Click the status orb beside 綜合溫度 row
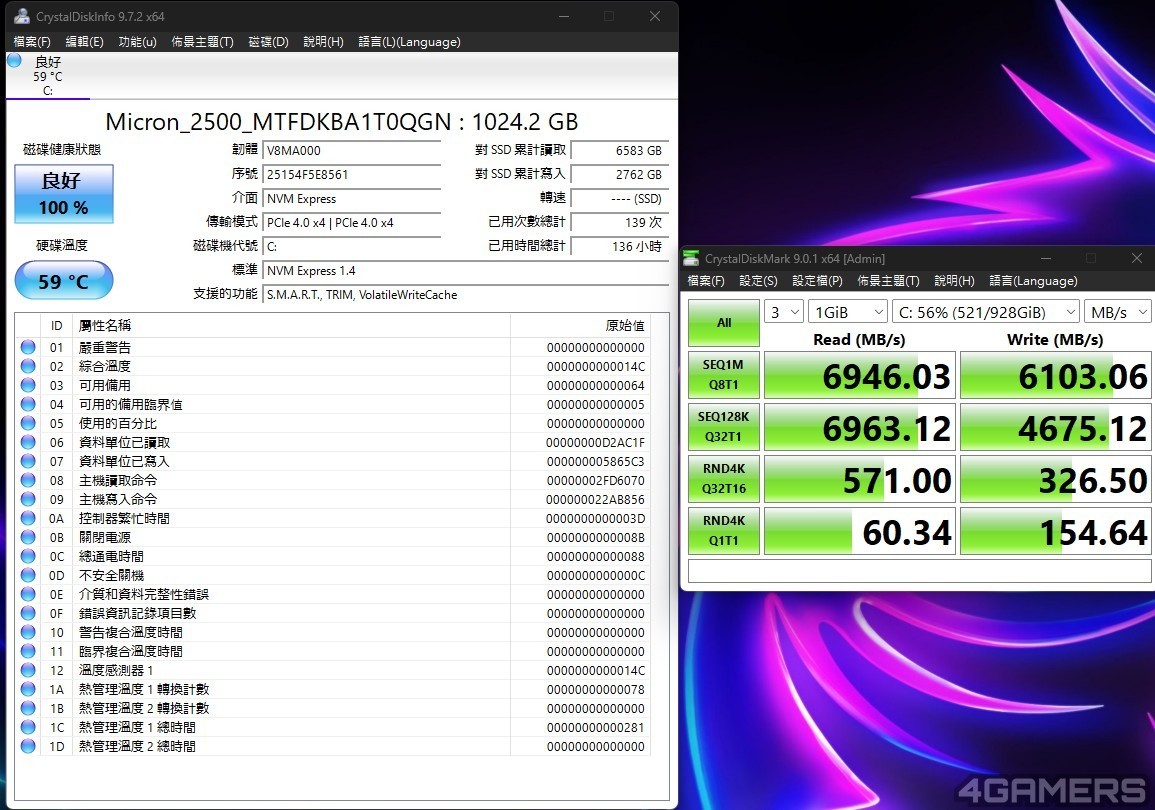Image resolution: width=1155 pixels, height=810 pixels. [x=28, y=367]
